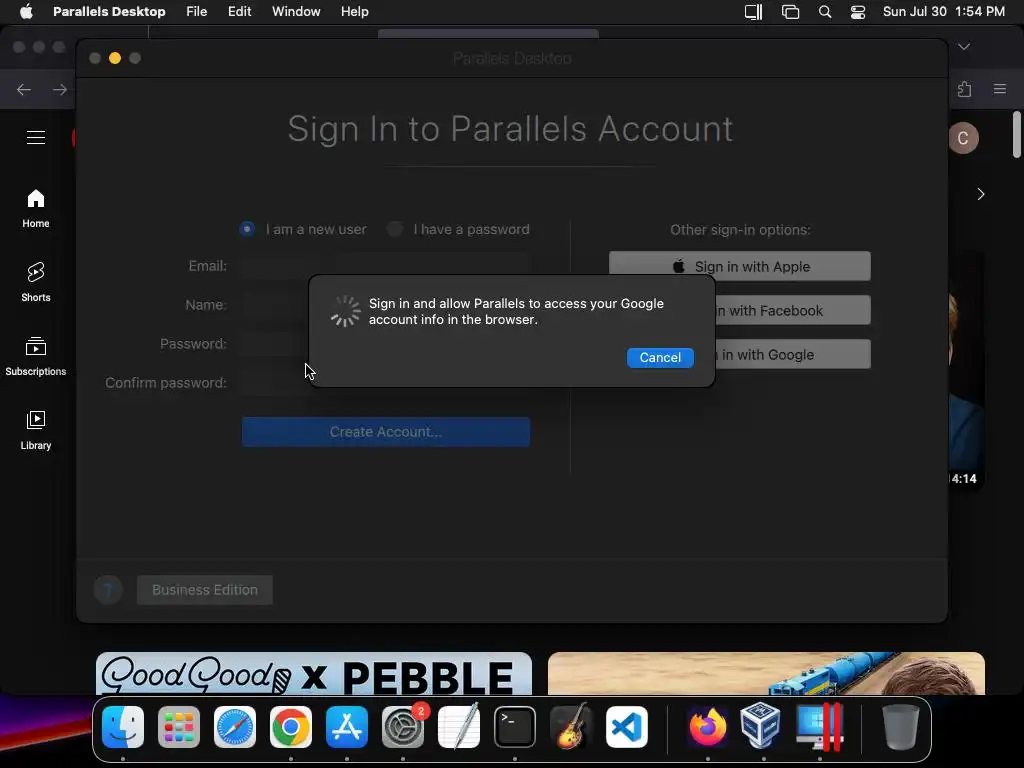
Task: Click the menu bar date and time
Action: point(944,12)
